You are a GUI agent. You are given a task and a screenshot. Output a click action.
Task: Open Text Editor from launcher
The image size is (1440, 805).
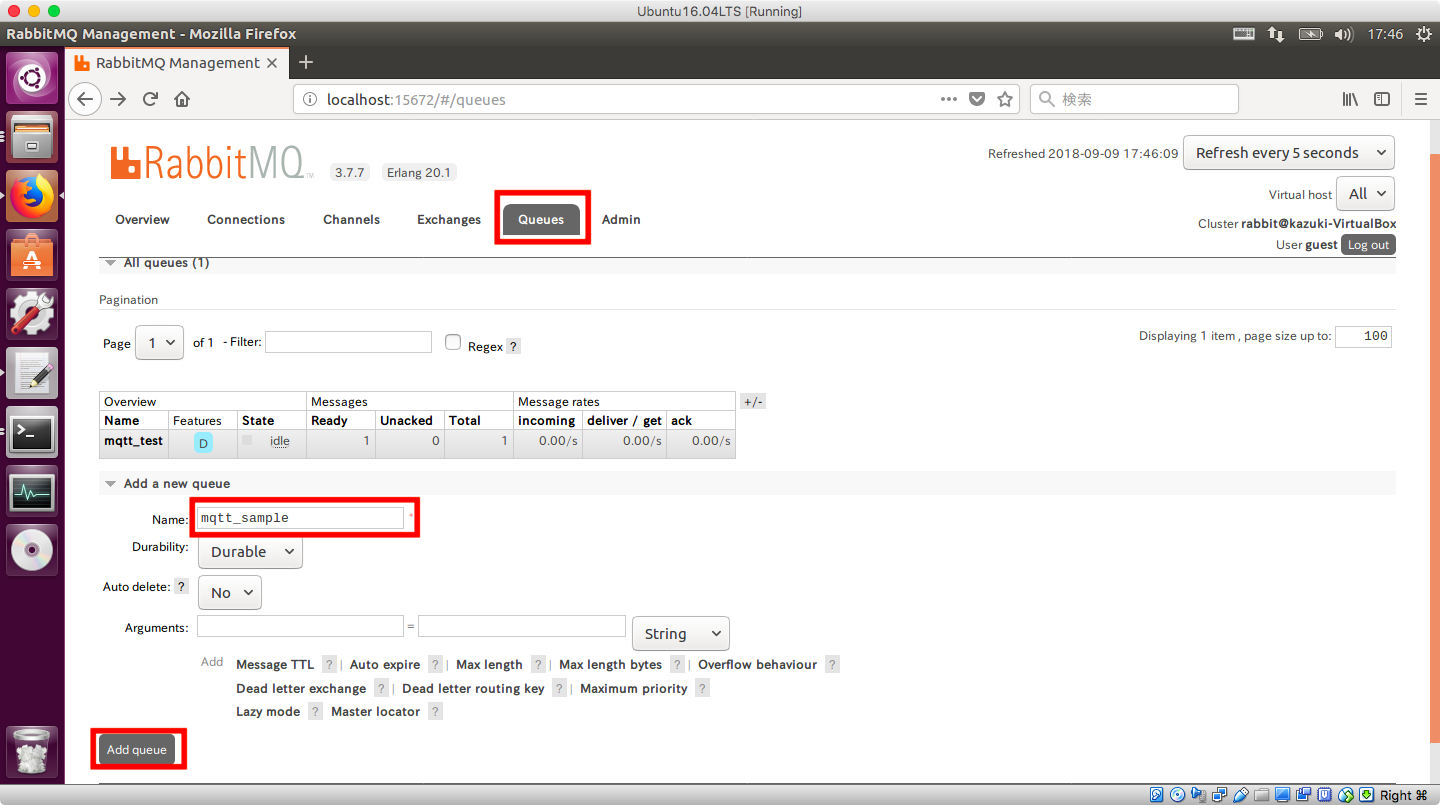(x=32, y=373)
